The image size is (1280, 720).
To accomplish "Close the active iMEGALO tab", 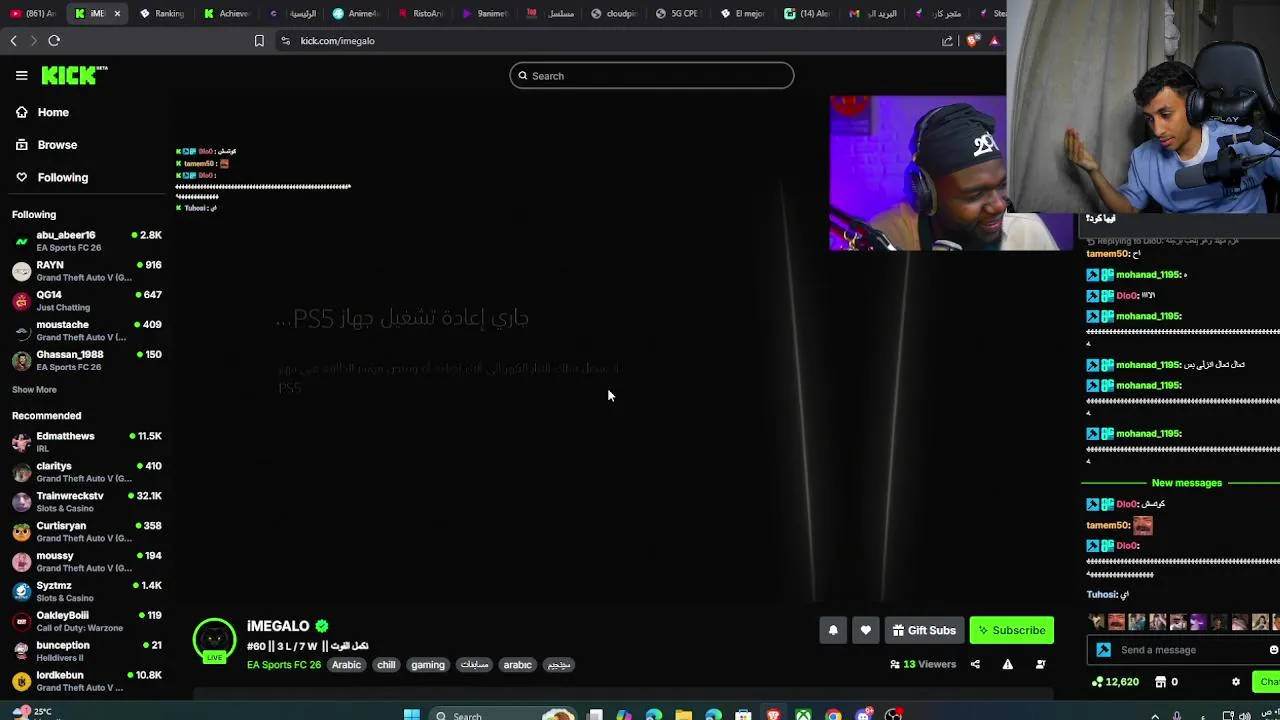I will (117, 13).
